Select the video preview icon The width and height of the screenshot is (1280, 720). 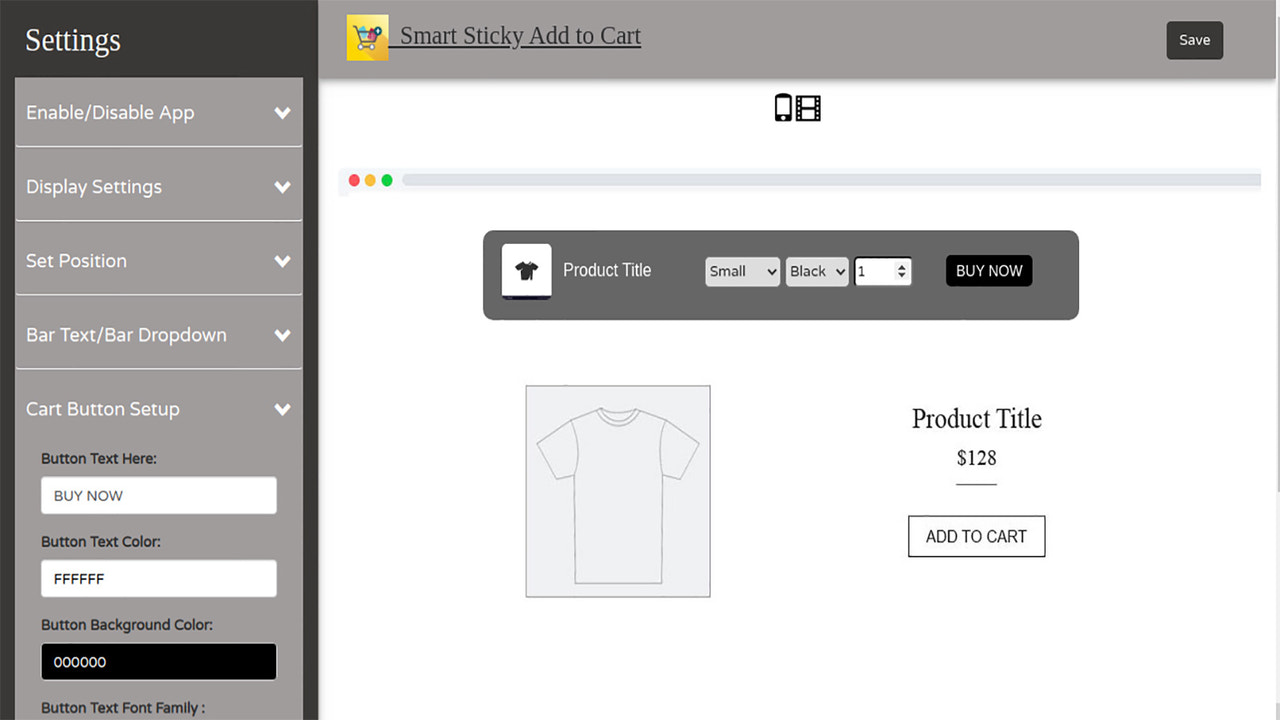point(808,107)
